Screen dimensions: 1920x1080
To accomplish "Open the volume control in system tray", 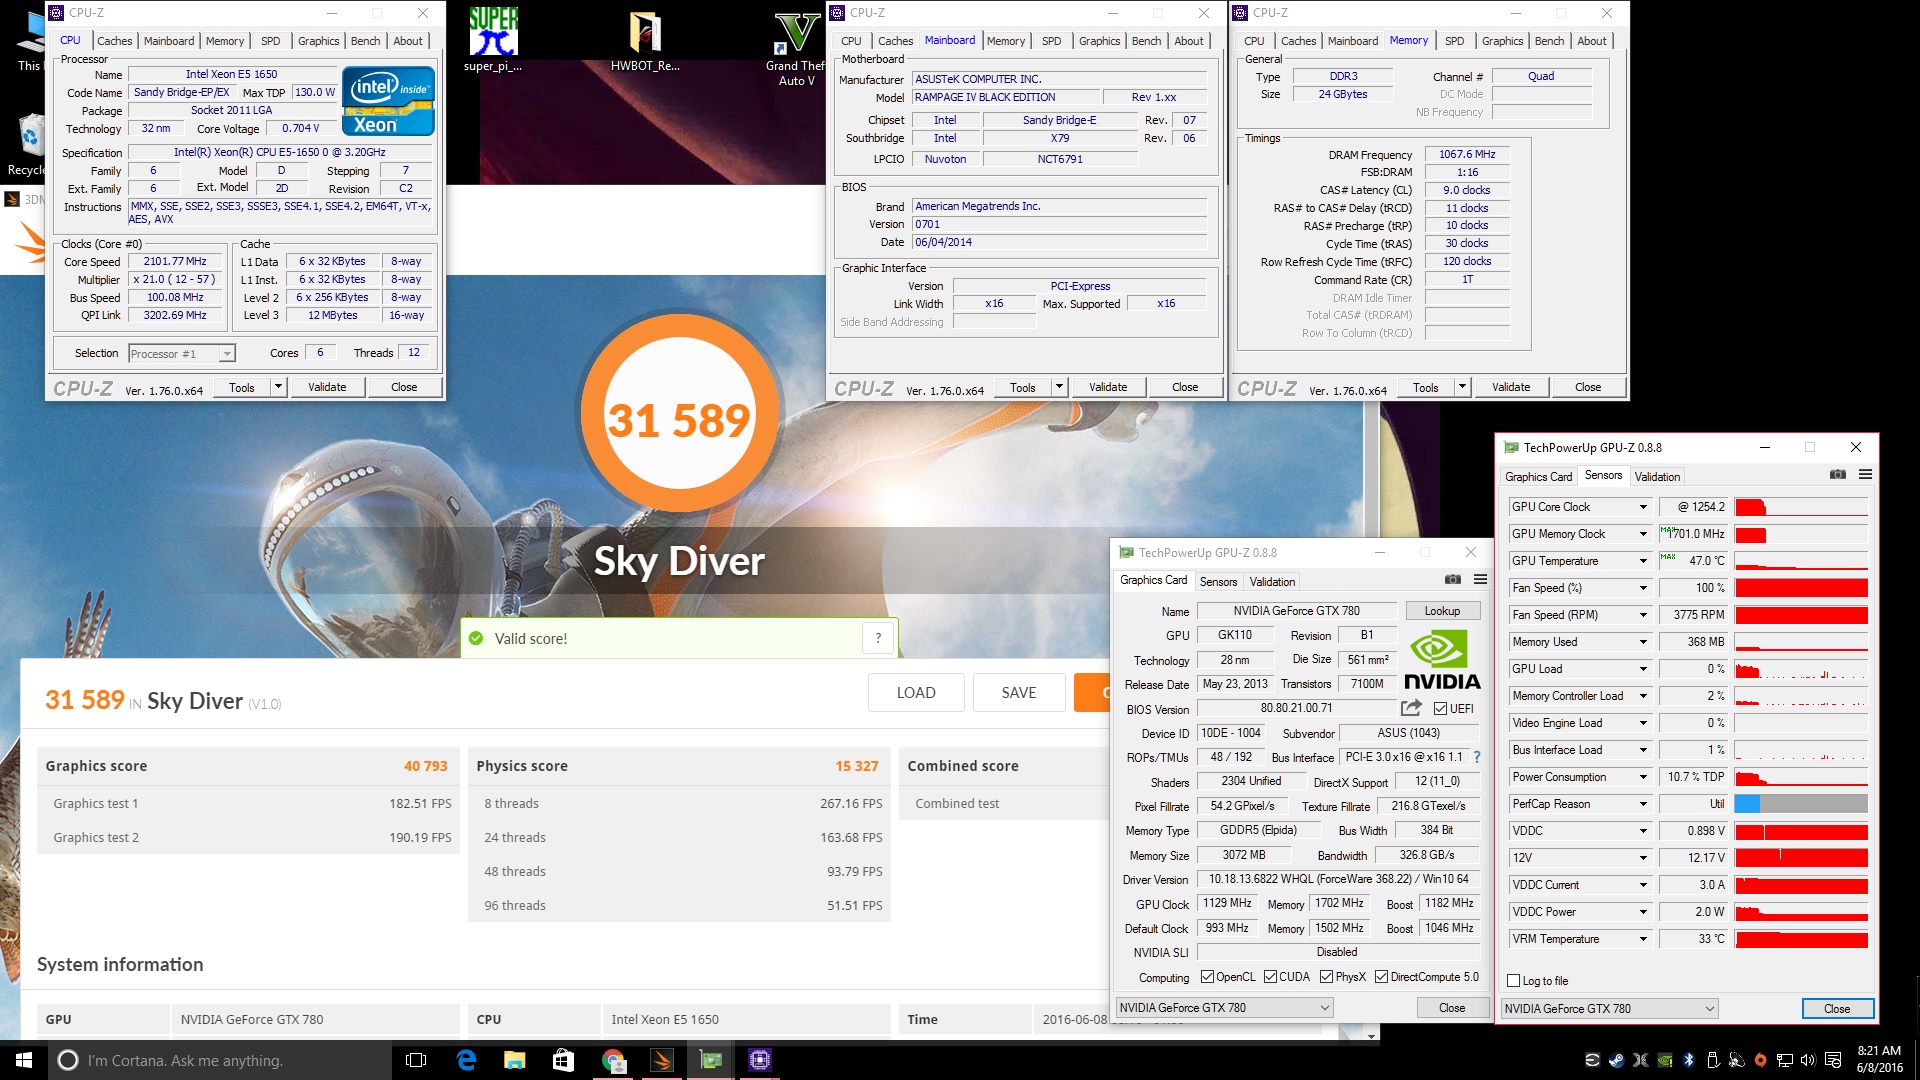I will point(1808,1060).
